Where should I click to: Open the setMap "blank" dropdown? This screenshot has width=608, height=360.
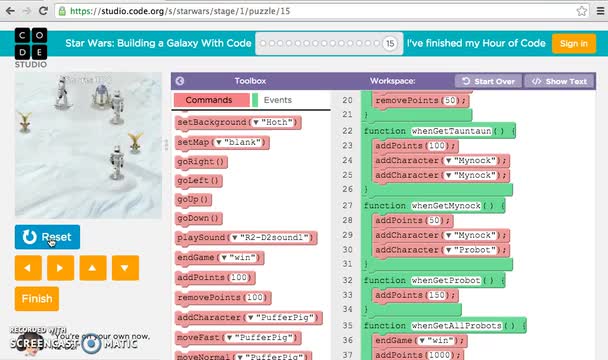[242, 142]
